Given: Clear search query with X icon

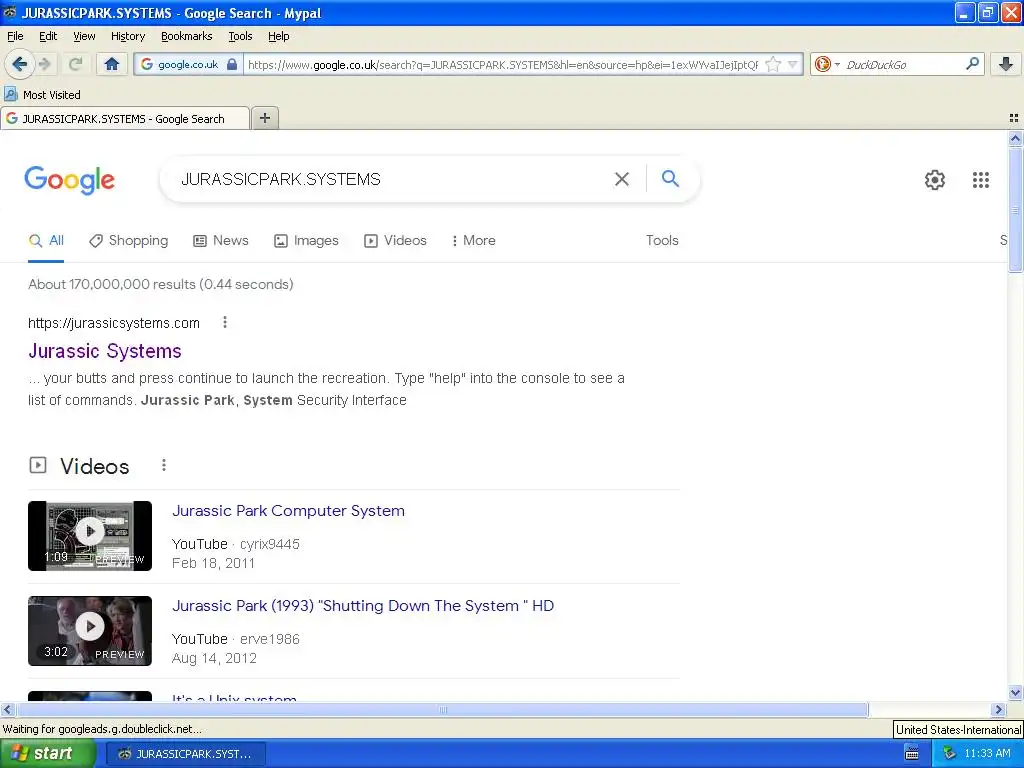Looking at the screenshot, I should click(622, 179).
